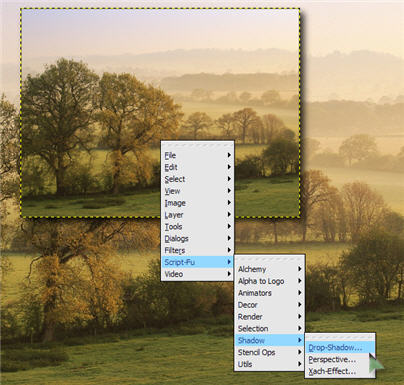
Task: Open the Selection submenu under Script-Fu
Action: (x=269, y=329)
